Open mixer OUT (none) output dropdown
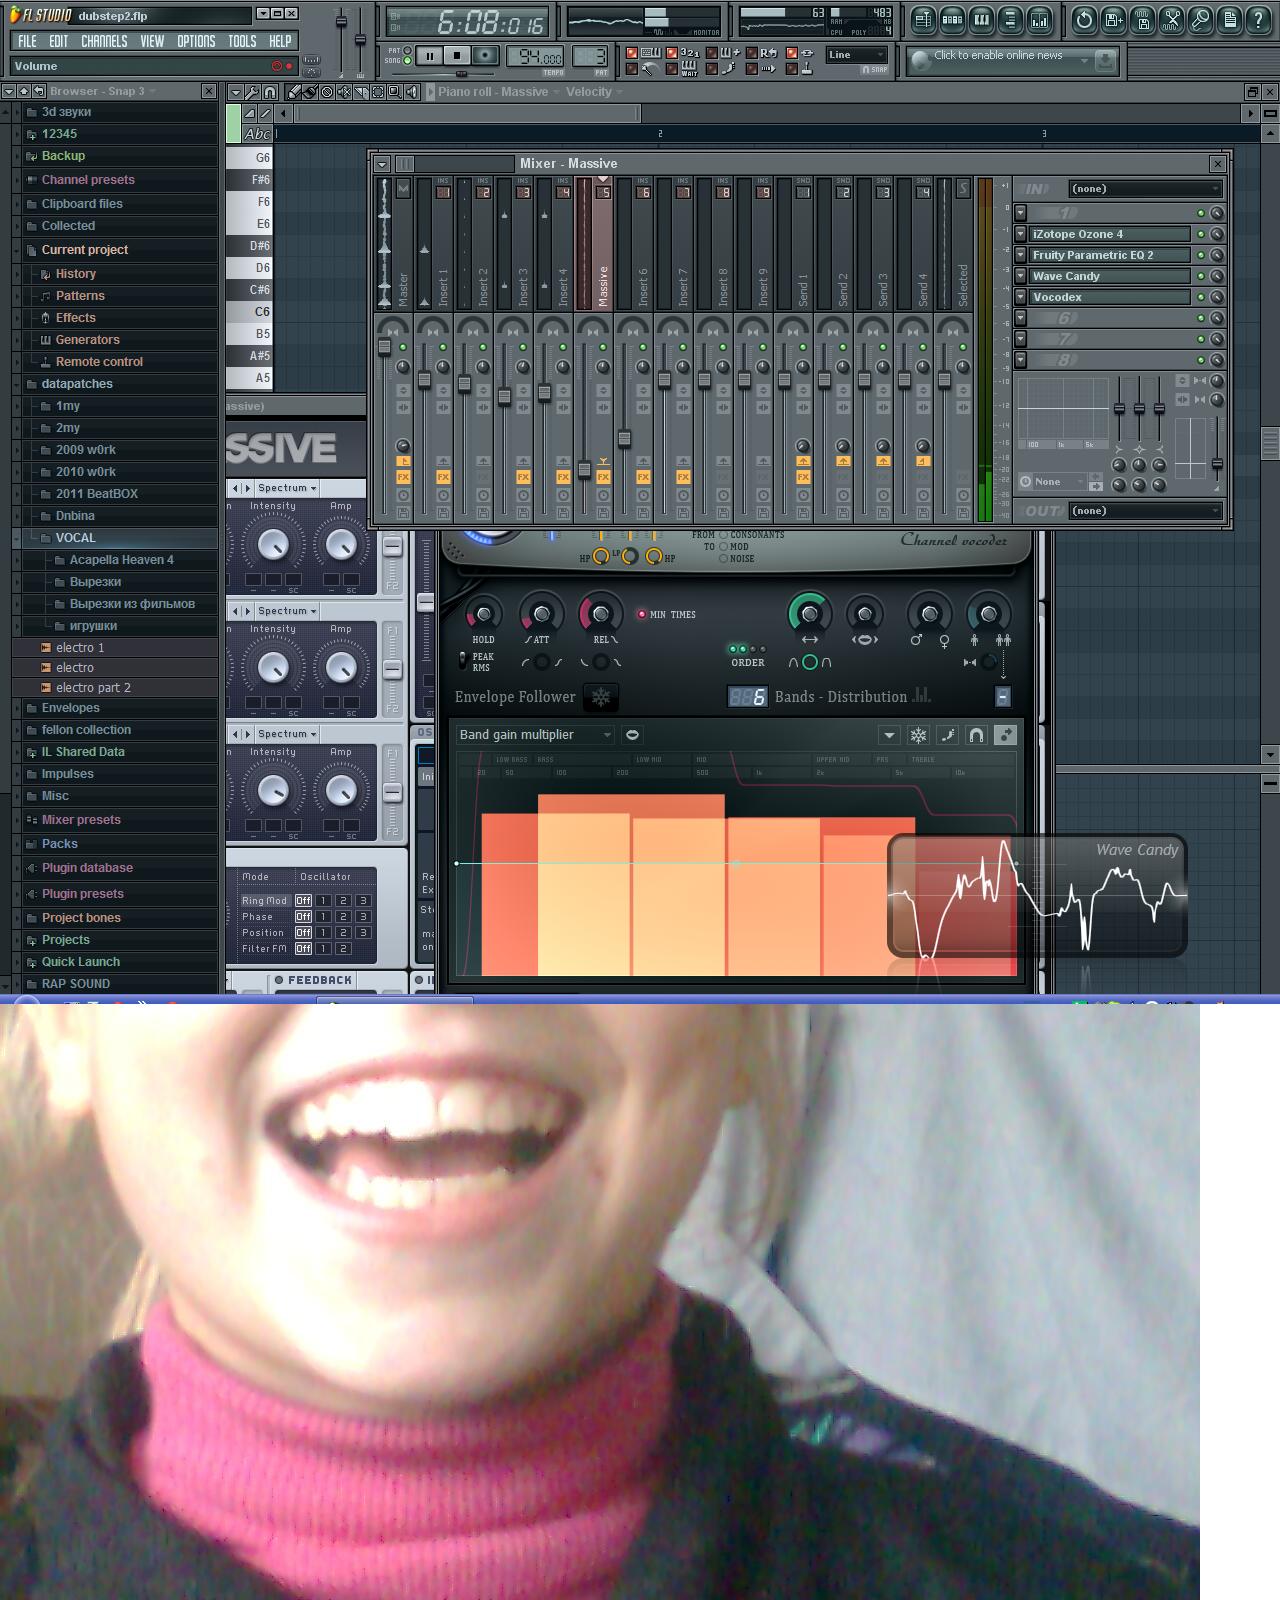The image size is (1280, 1600). (x=1145, y=511)
